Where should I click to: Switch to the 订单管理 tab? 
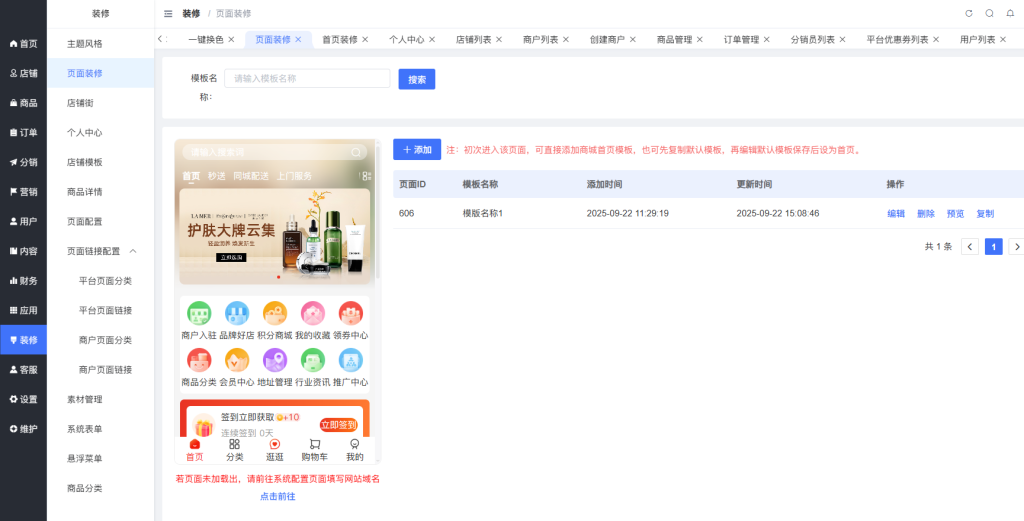[741, 39]
